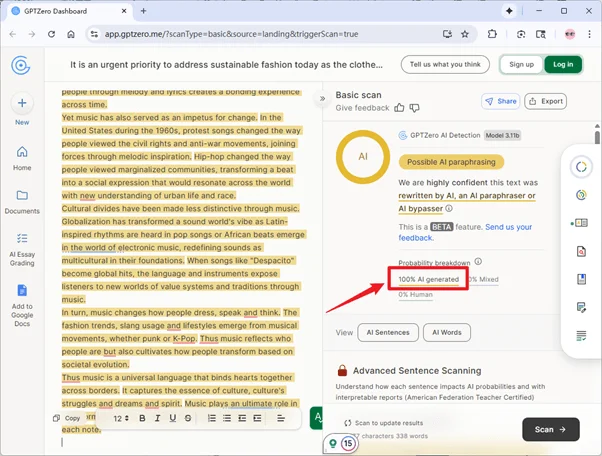The width and height of the screenshot is (602, 456).
Task: Export the scan results
Action: [546, 101]
